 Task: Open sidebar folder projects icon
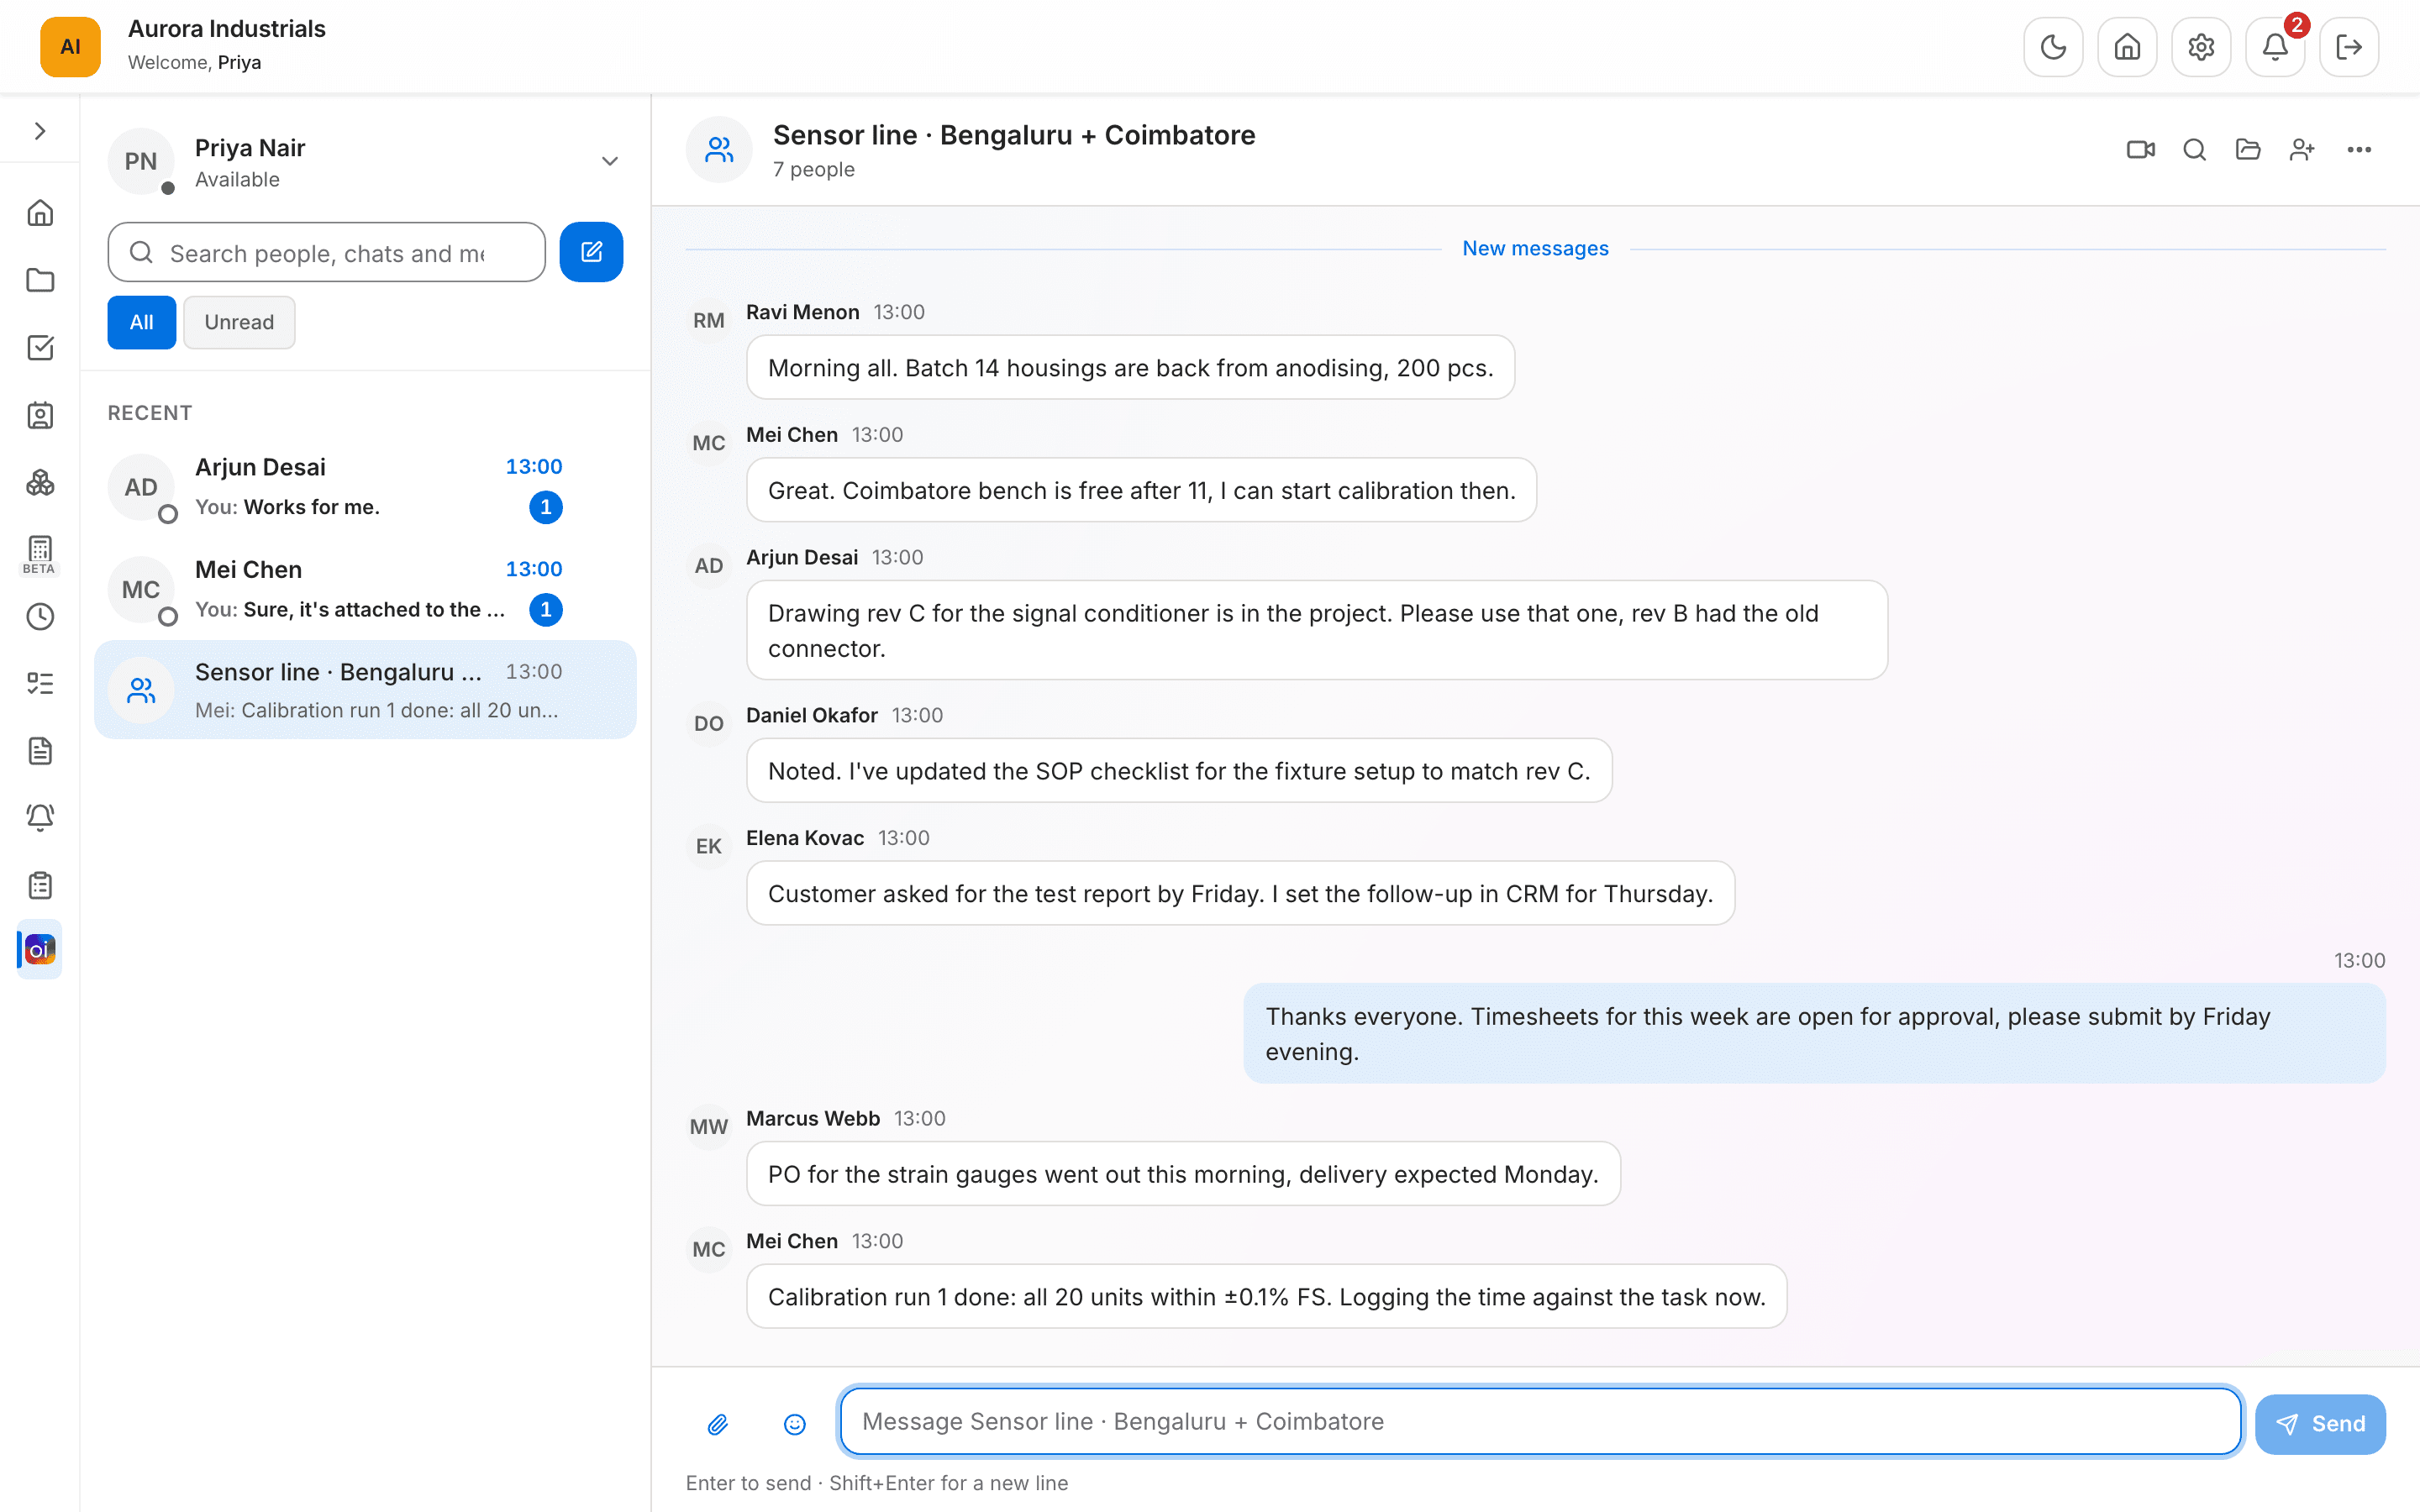40,280
